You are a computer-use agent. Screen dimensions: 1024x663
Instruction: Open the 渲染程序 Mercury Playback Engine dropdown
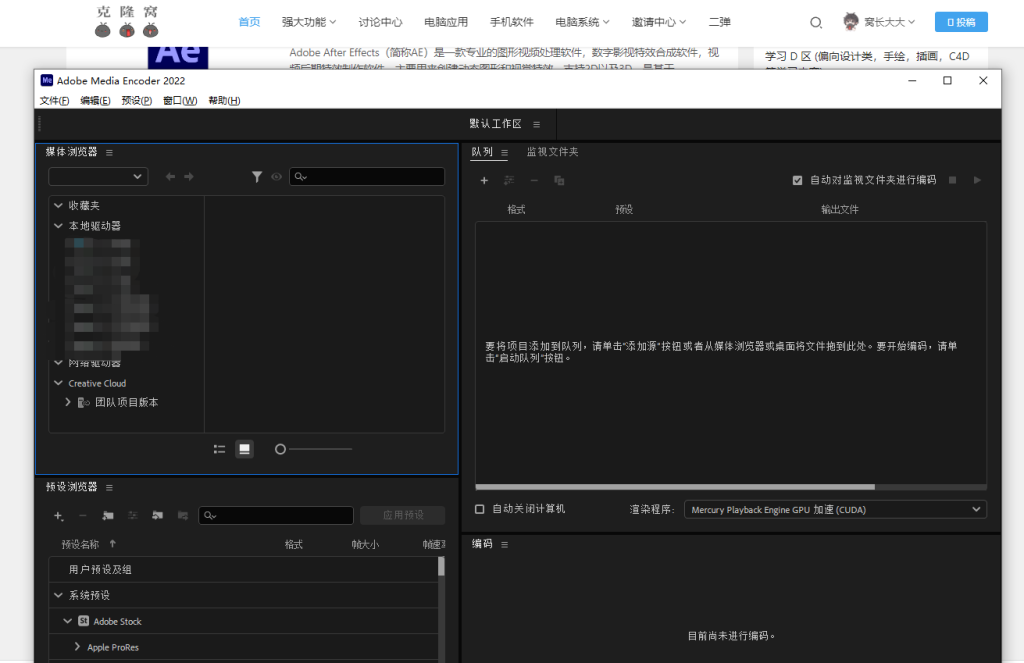point(835,509)
